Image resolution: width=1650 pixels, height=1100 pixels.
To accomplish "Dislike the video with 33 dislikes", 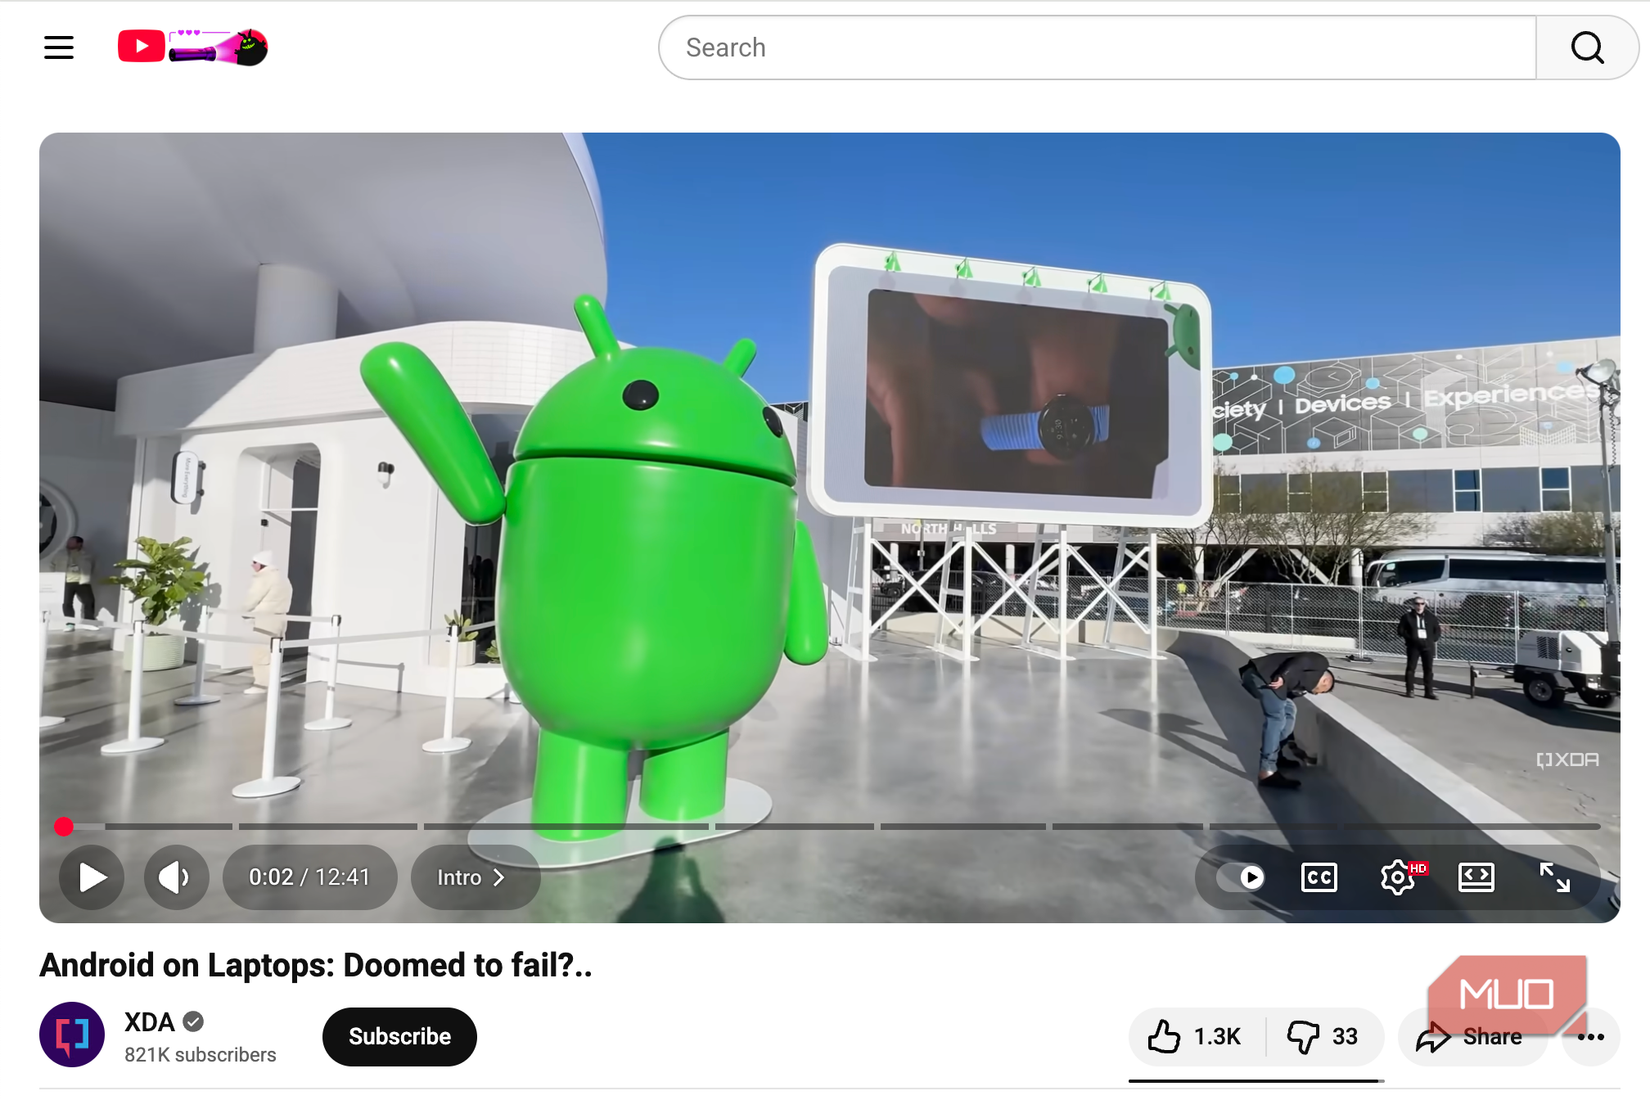I will (1324, 1036).
